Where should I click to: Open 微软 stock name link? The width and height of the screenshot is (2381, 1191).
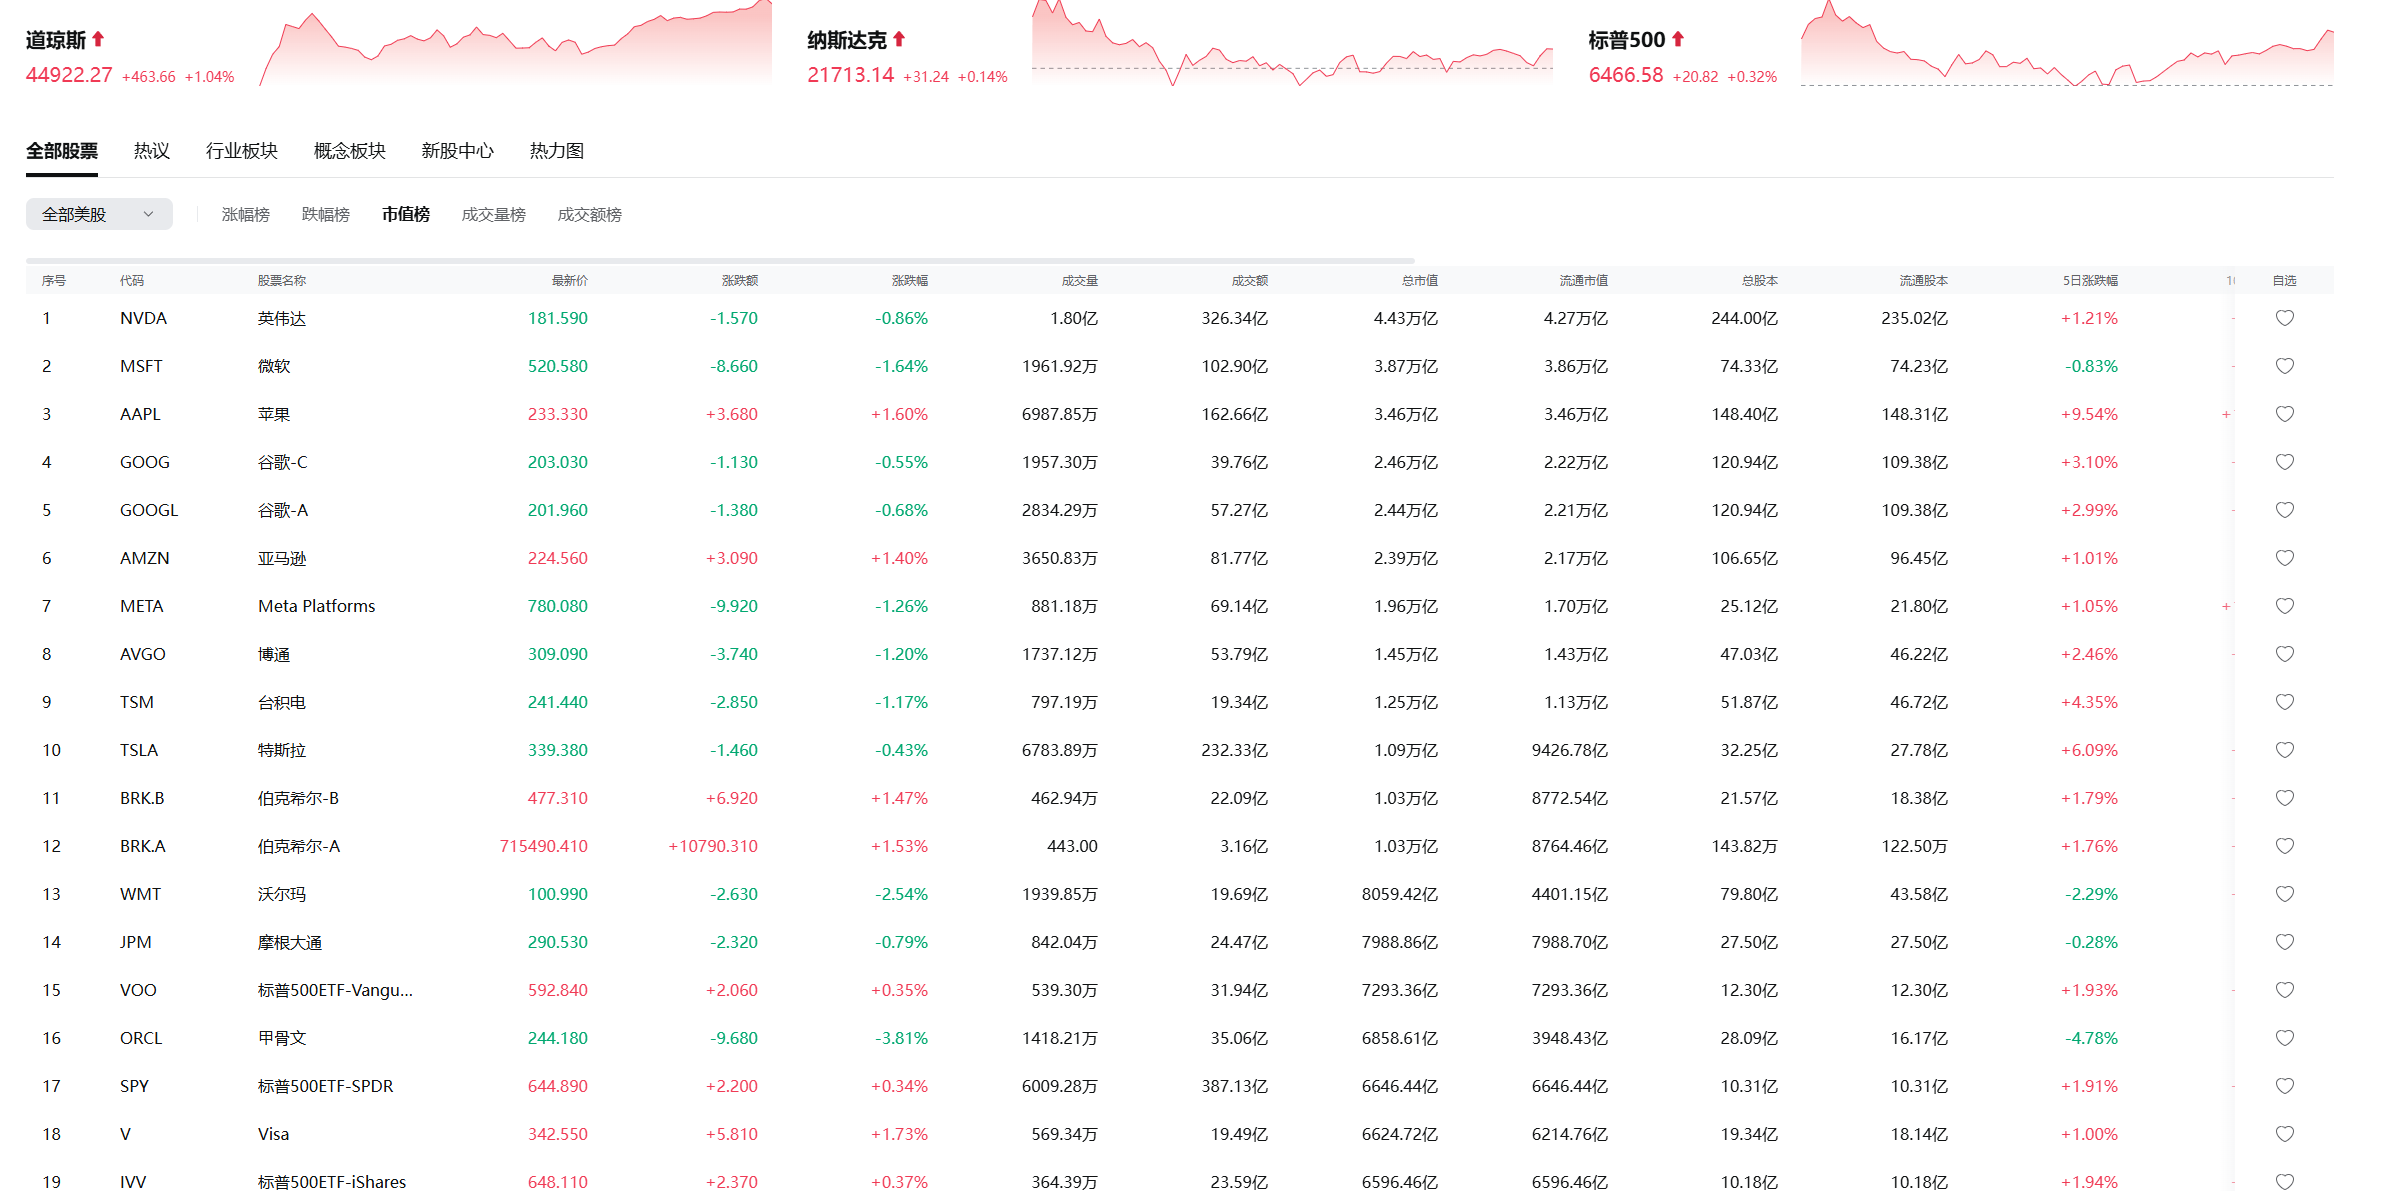coord(274,366)
